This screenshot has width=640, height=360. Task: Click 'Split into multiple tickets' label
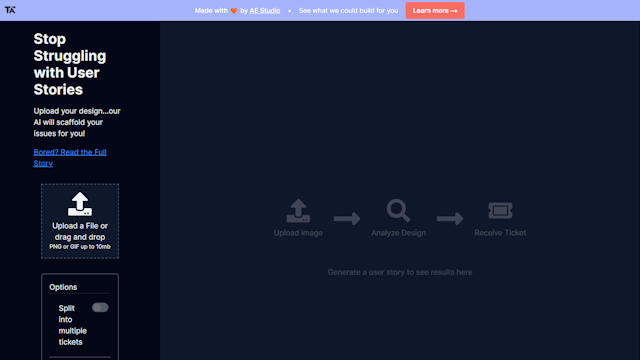tap(73, 325)
